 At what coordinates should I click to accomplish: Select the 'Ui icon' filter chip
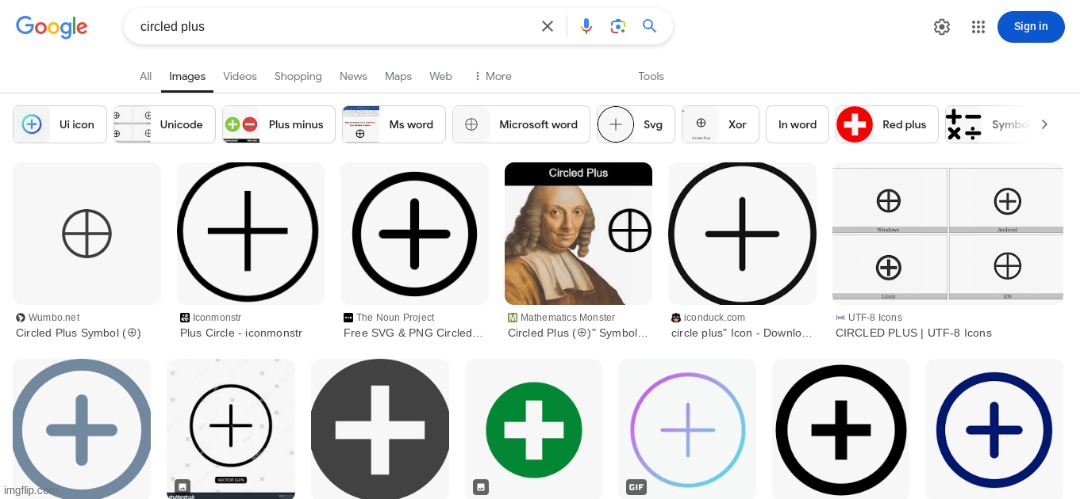pos(60,124)
